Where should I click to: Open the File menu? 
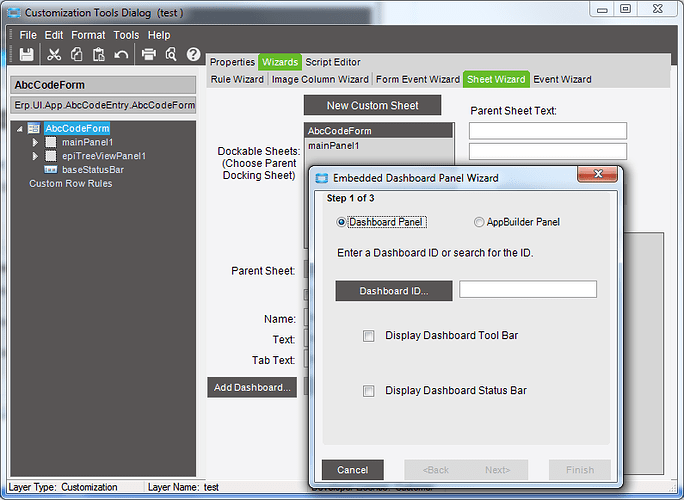click(28, 35)
